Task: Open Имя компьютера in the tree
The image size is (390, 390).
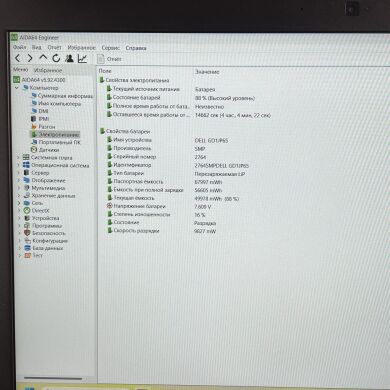Action: point(56,103)
